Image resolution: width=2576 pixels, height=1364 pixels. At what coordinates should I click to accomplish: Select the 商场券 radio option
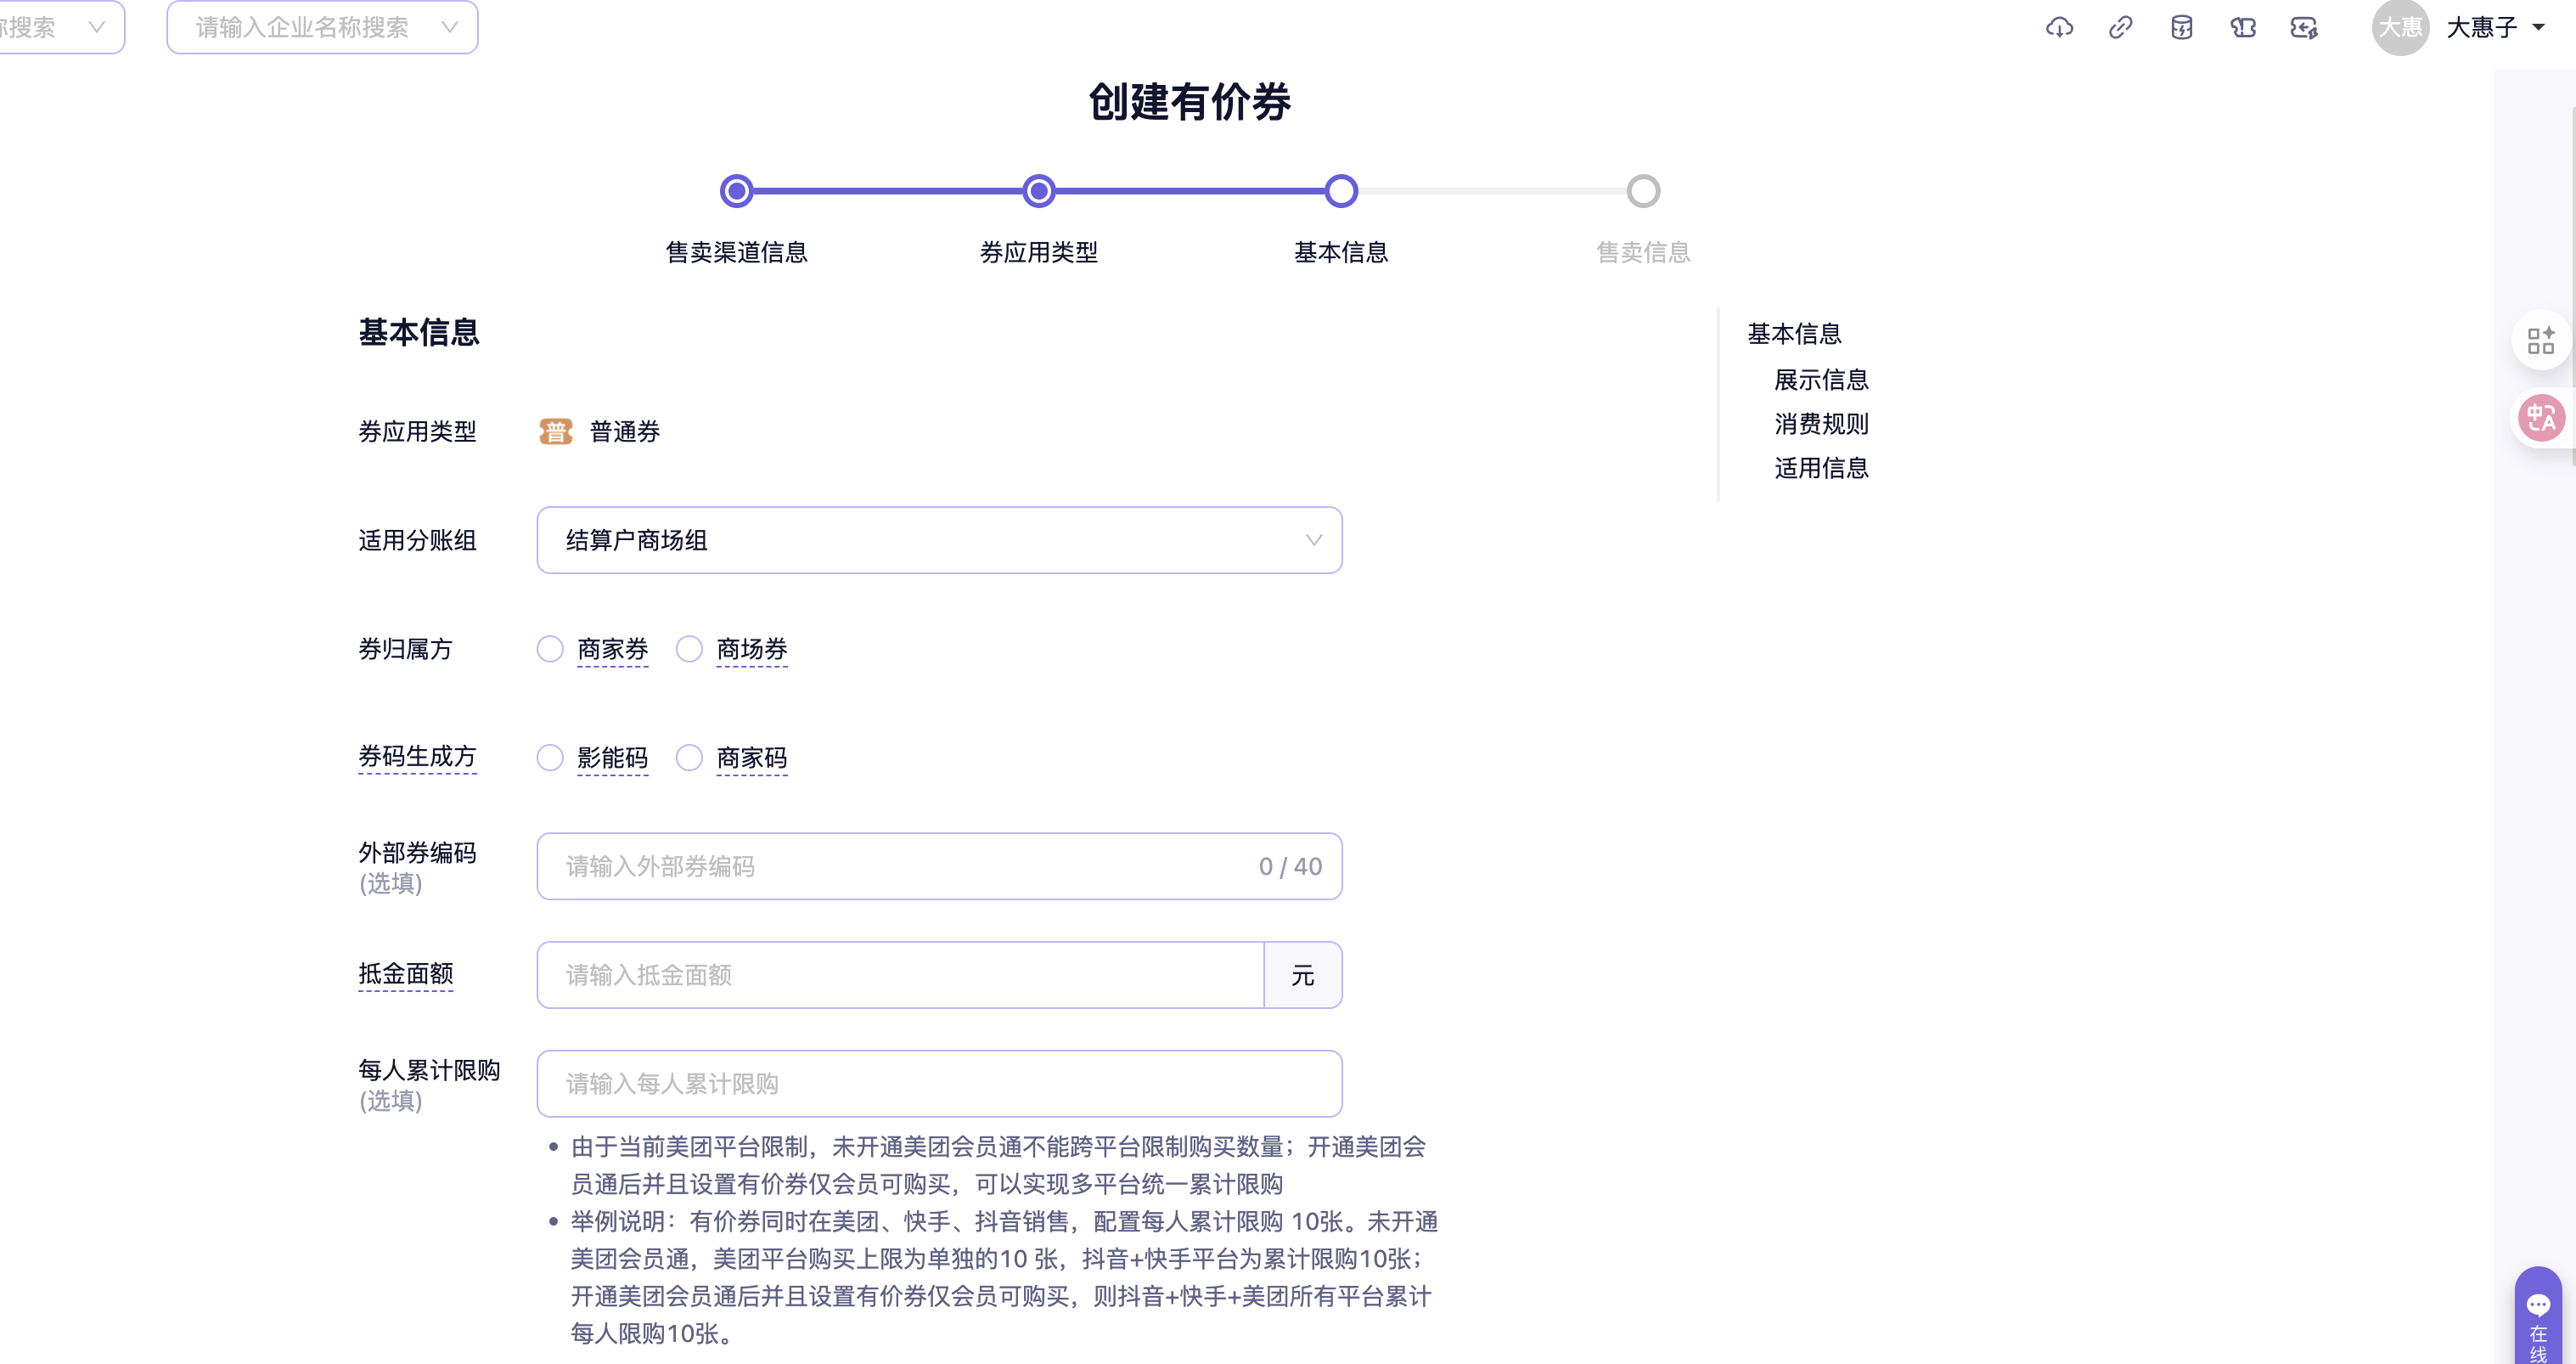[689, 649]
